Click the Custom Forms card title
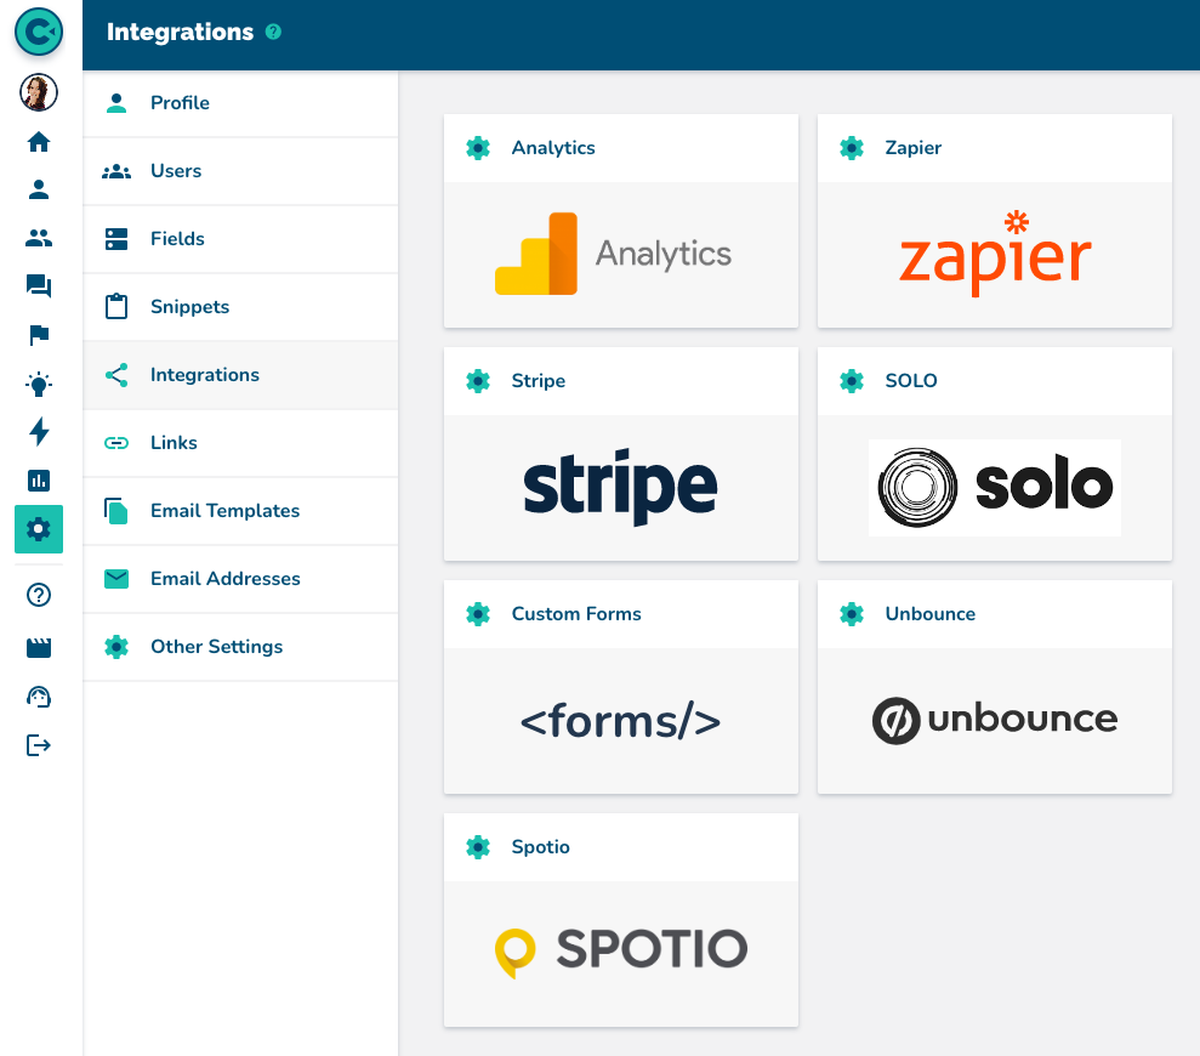Viewport: 1200px width, 1056px height. pos(576,614)
